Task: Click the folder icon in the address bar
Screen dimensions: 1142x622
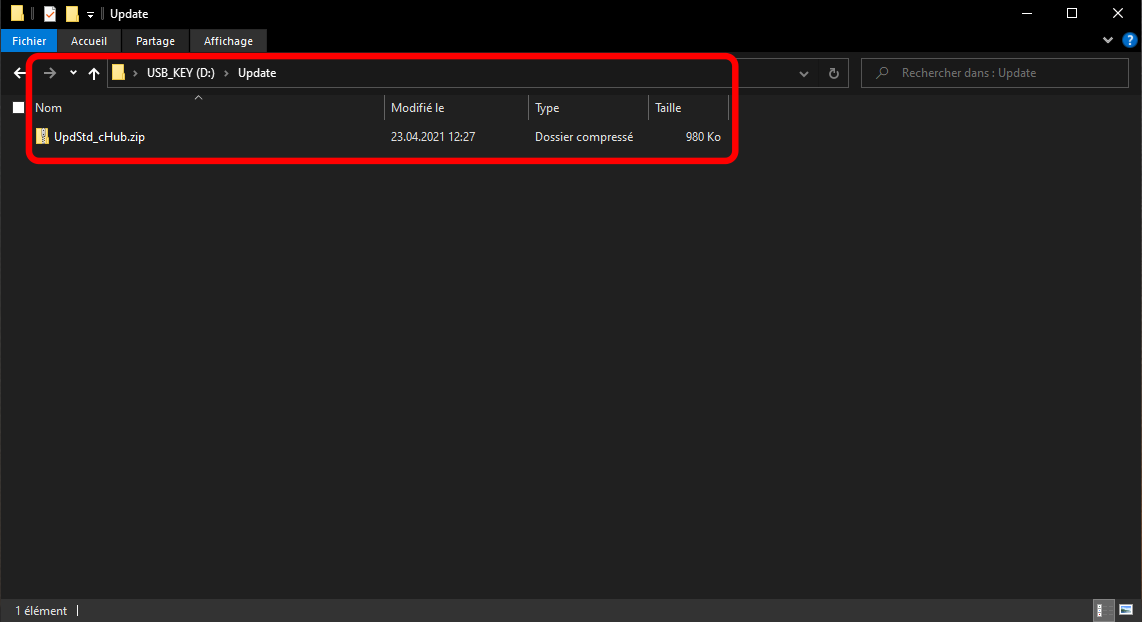Action: pos(118,73)
